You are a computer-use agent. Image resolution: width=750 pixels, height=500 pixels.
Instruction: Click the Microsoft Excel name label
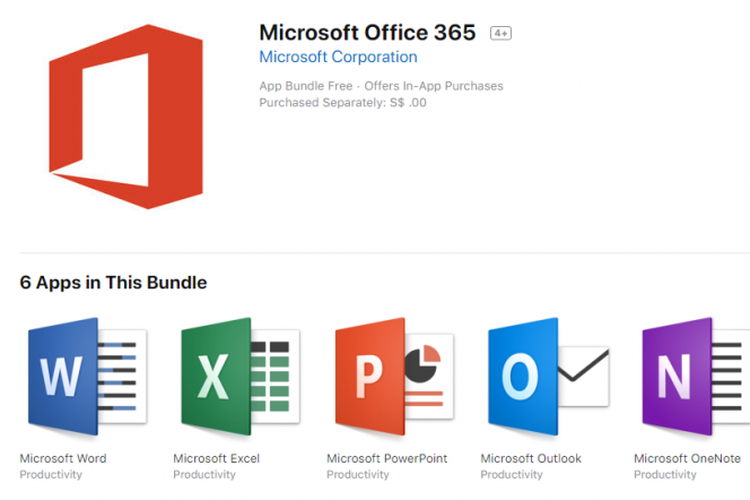(x=216, y=458)
